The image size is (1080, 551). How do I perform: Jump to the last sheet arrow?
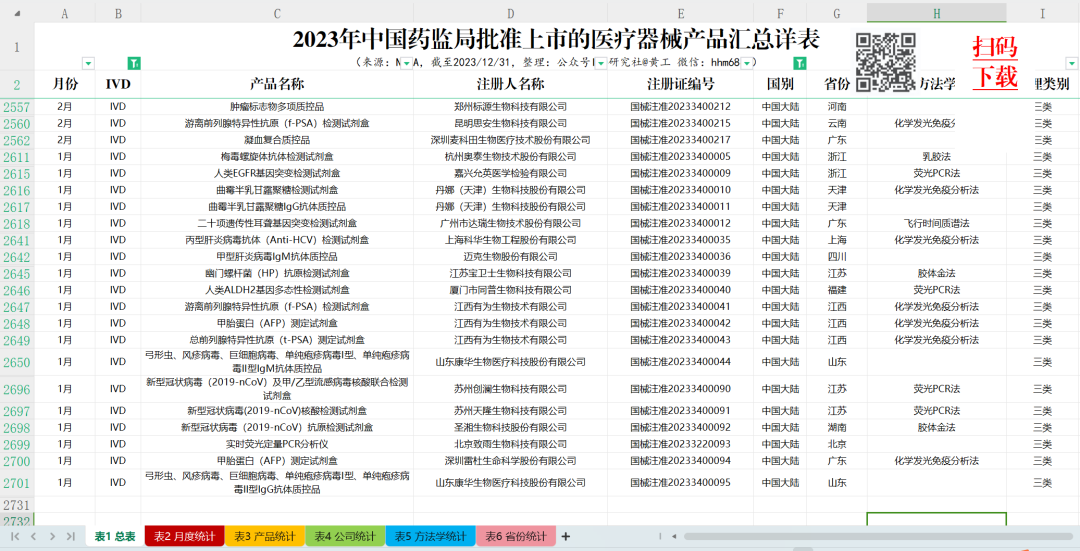click(x=70, y=537)
